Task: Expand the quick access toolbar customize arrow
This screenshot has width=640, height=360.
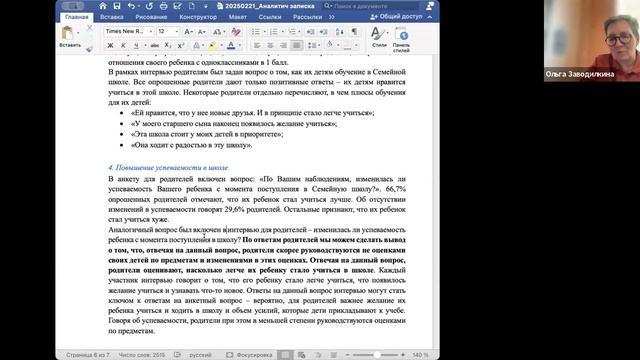Action: pos(206,6)
